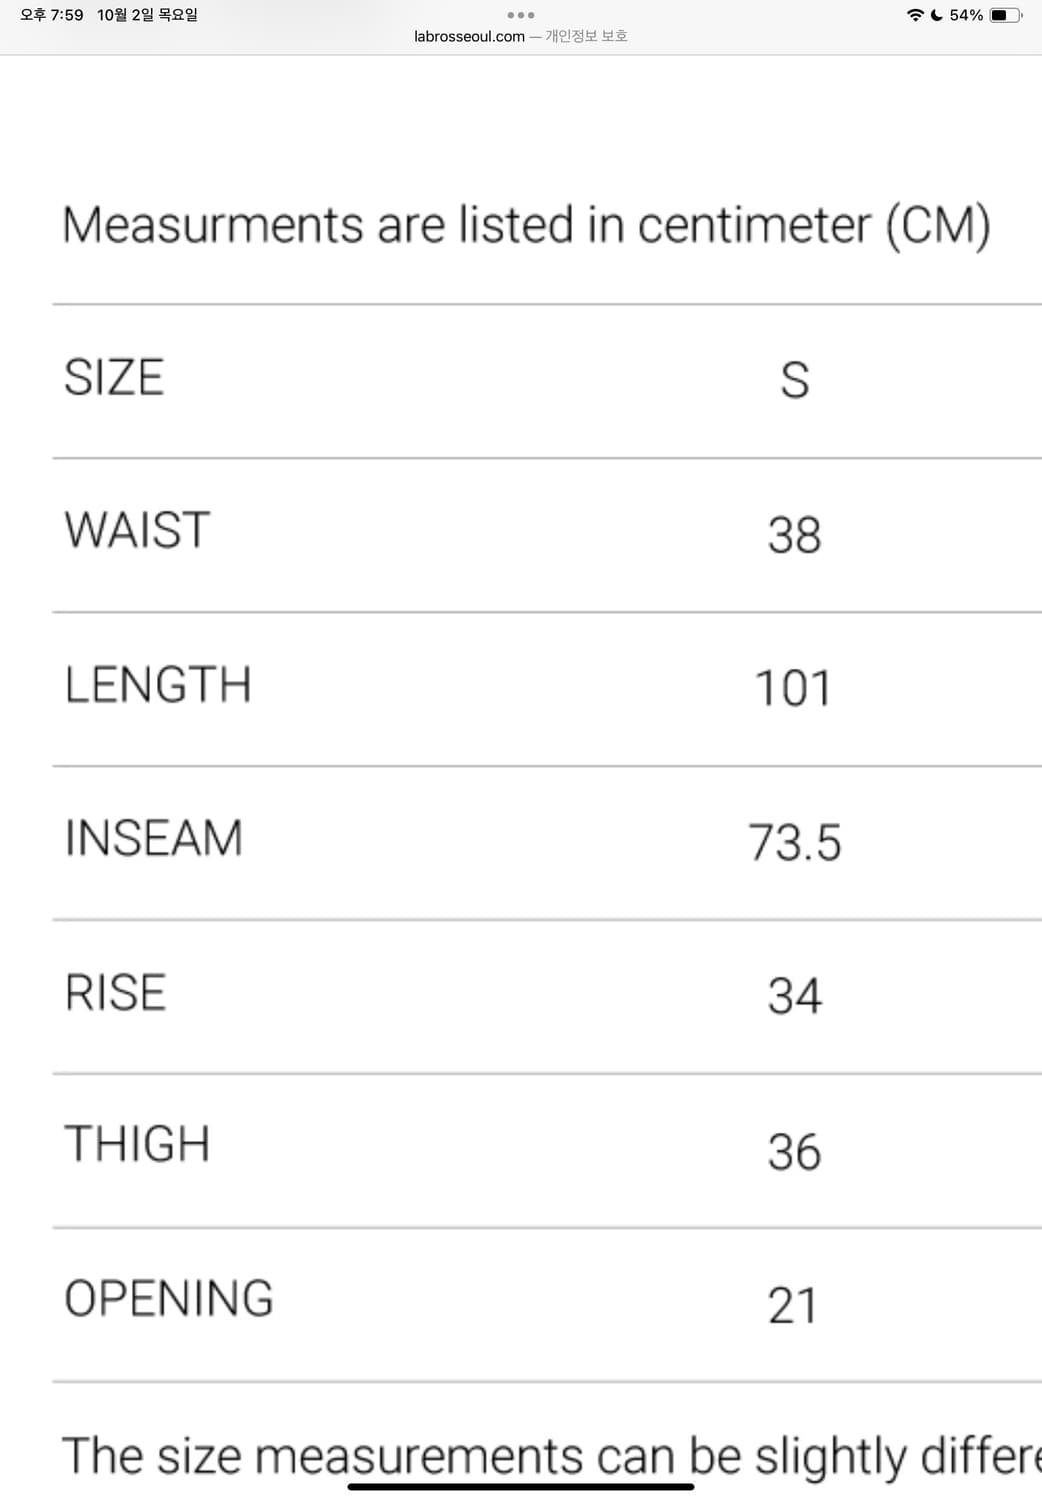The height and width of the screenshot is (1500, 1042).
Task: Click the LENGTH row label
Action: pyautogui.click(x=158, y=686)
